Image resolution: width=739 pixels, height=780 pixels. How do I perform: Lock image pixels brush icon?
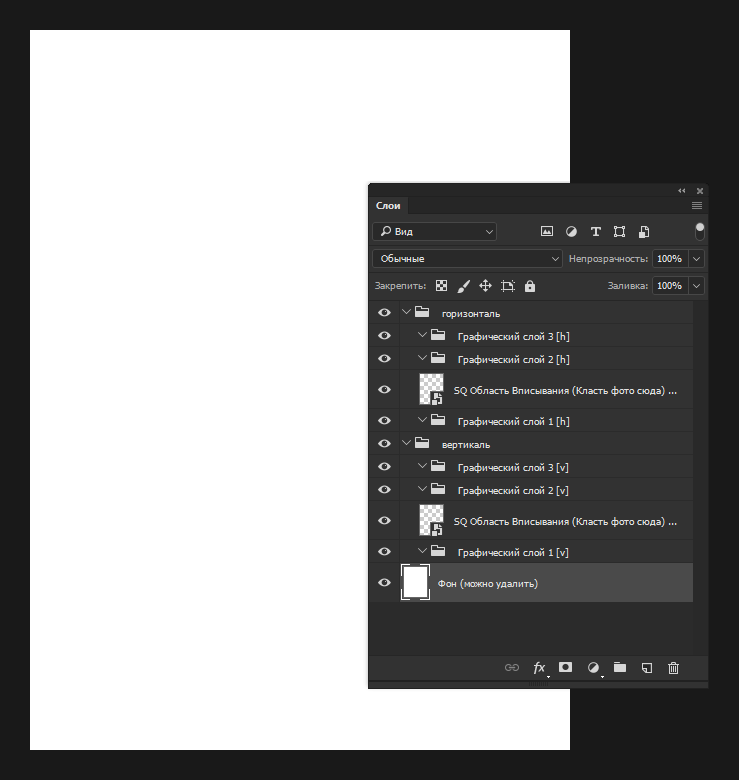click(463, 286)
